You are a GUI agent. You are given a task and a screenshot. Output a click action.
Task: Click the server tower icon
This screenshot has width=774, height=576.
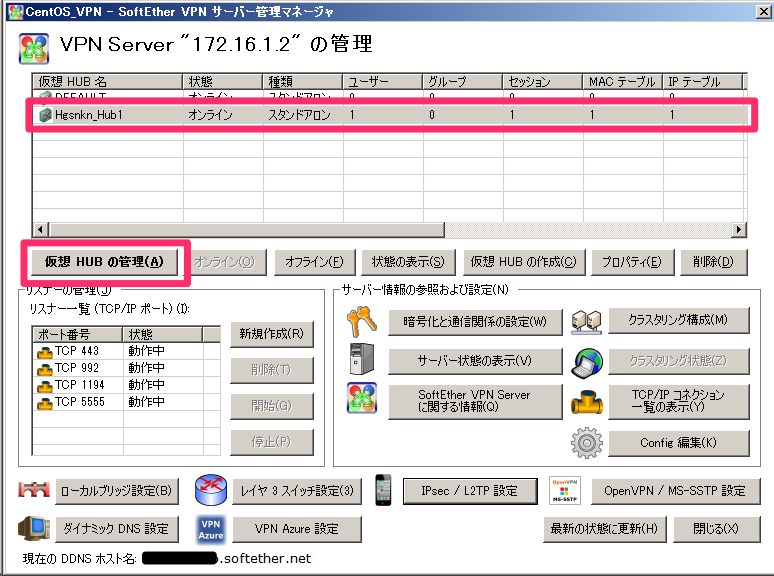coord(362,359)
